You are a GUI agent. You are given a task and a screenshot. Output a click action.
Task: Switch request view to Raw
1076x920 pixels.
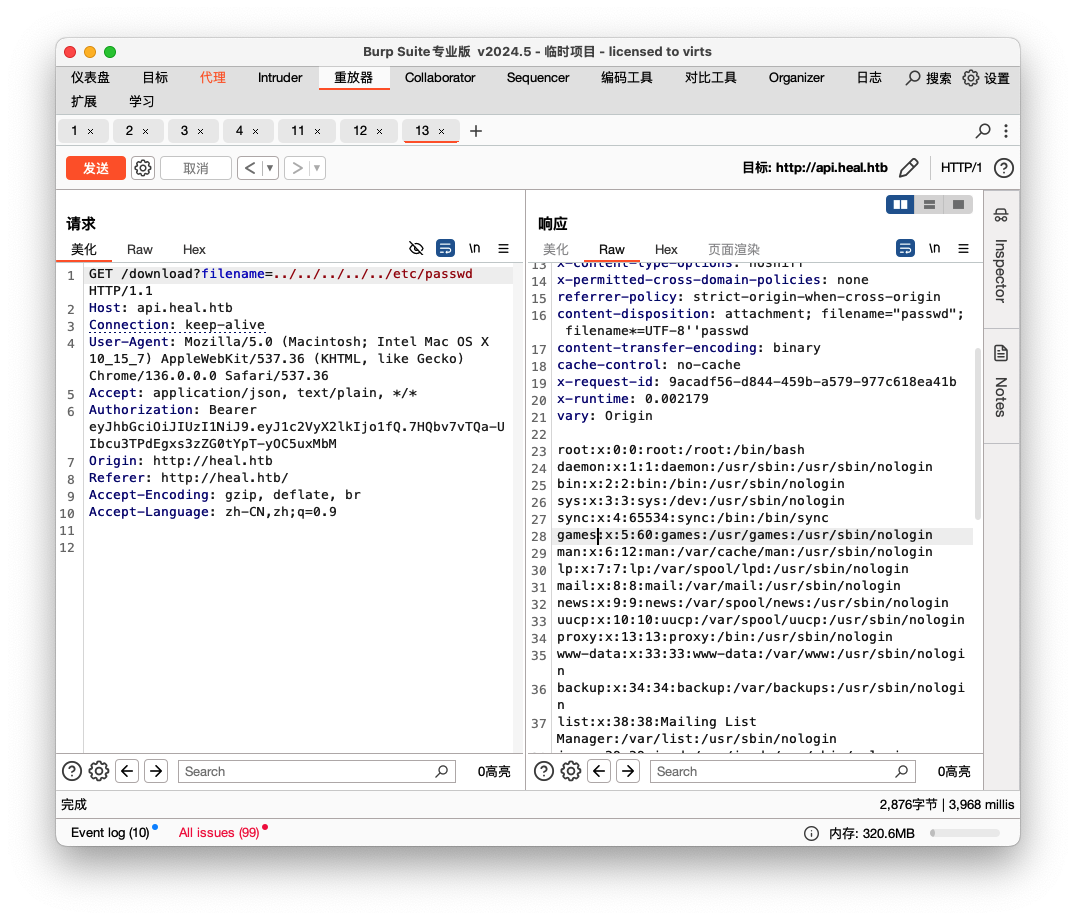(x=139, y=250)
